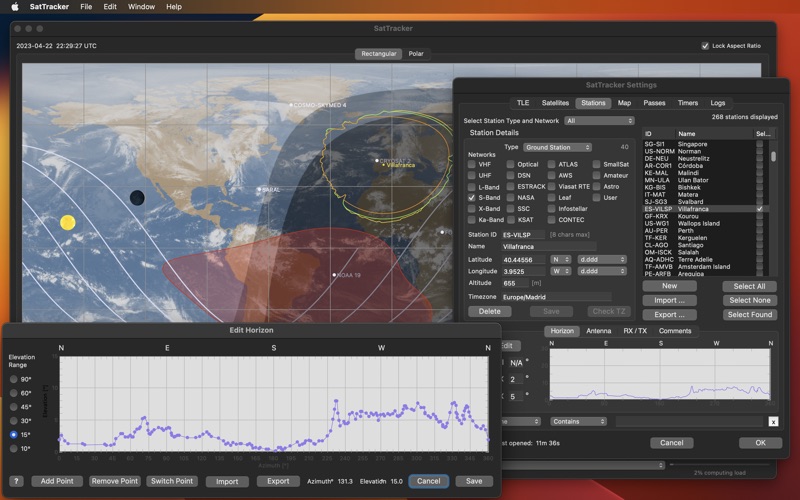Switch to the Passes tab
The width and height of the screenshot is (800, 500).
pyautogui.click(x=654, y=103)
